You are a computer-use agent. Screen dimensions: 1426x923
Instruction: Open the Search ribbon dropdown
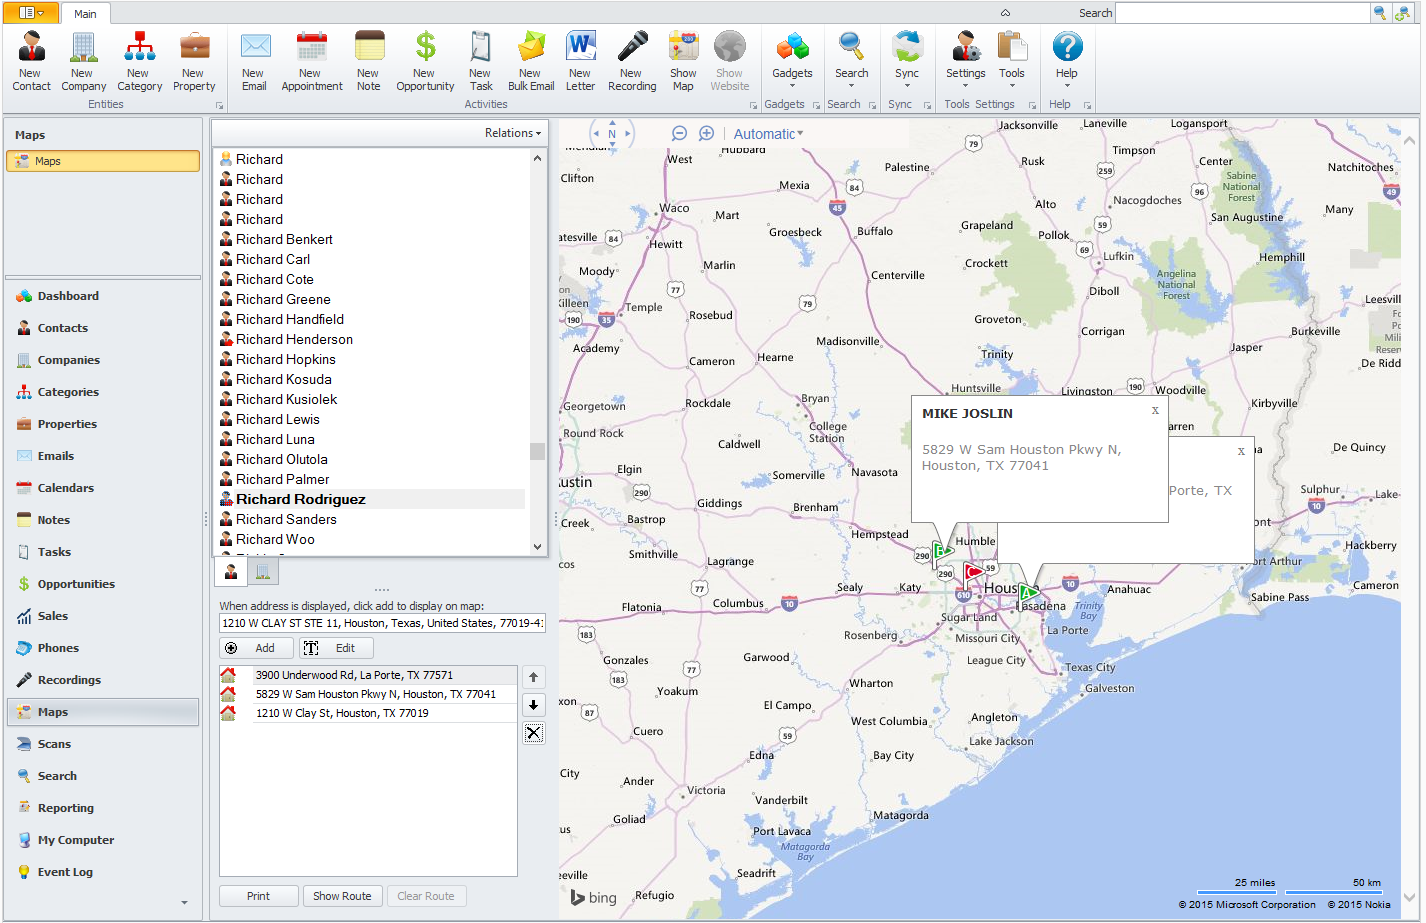click(x=852, y=61)
